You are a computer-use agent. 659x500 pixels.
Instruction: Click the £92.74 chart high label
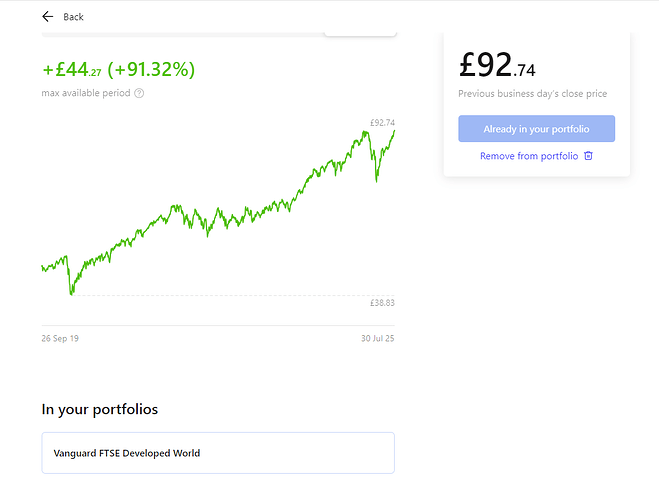(382, 123)
